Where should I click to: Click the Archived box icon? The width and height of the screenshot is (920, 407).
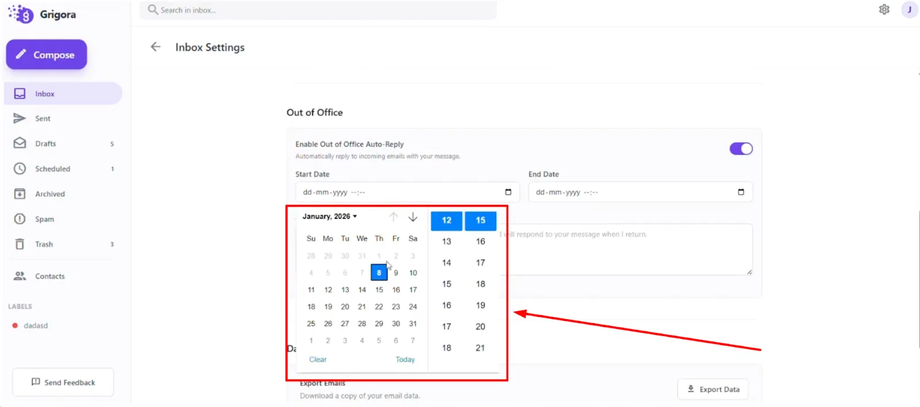click(x=20, y=194)
